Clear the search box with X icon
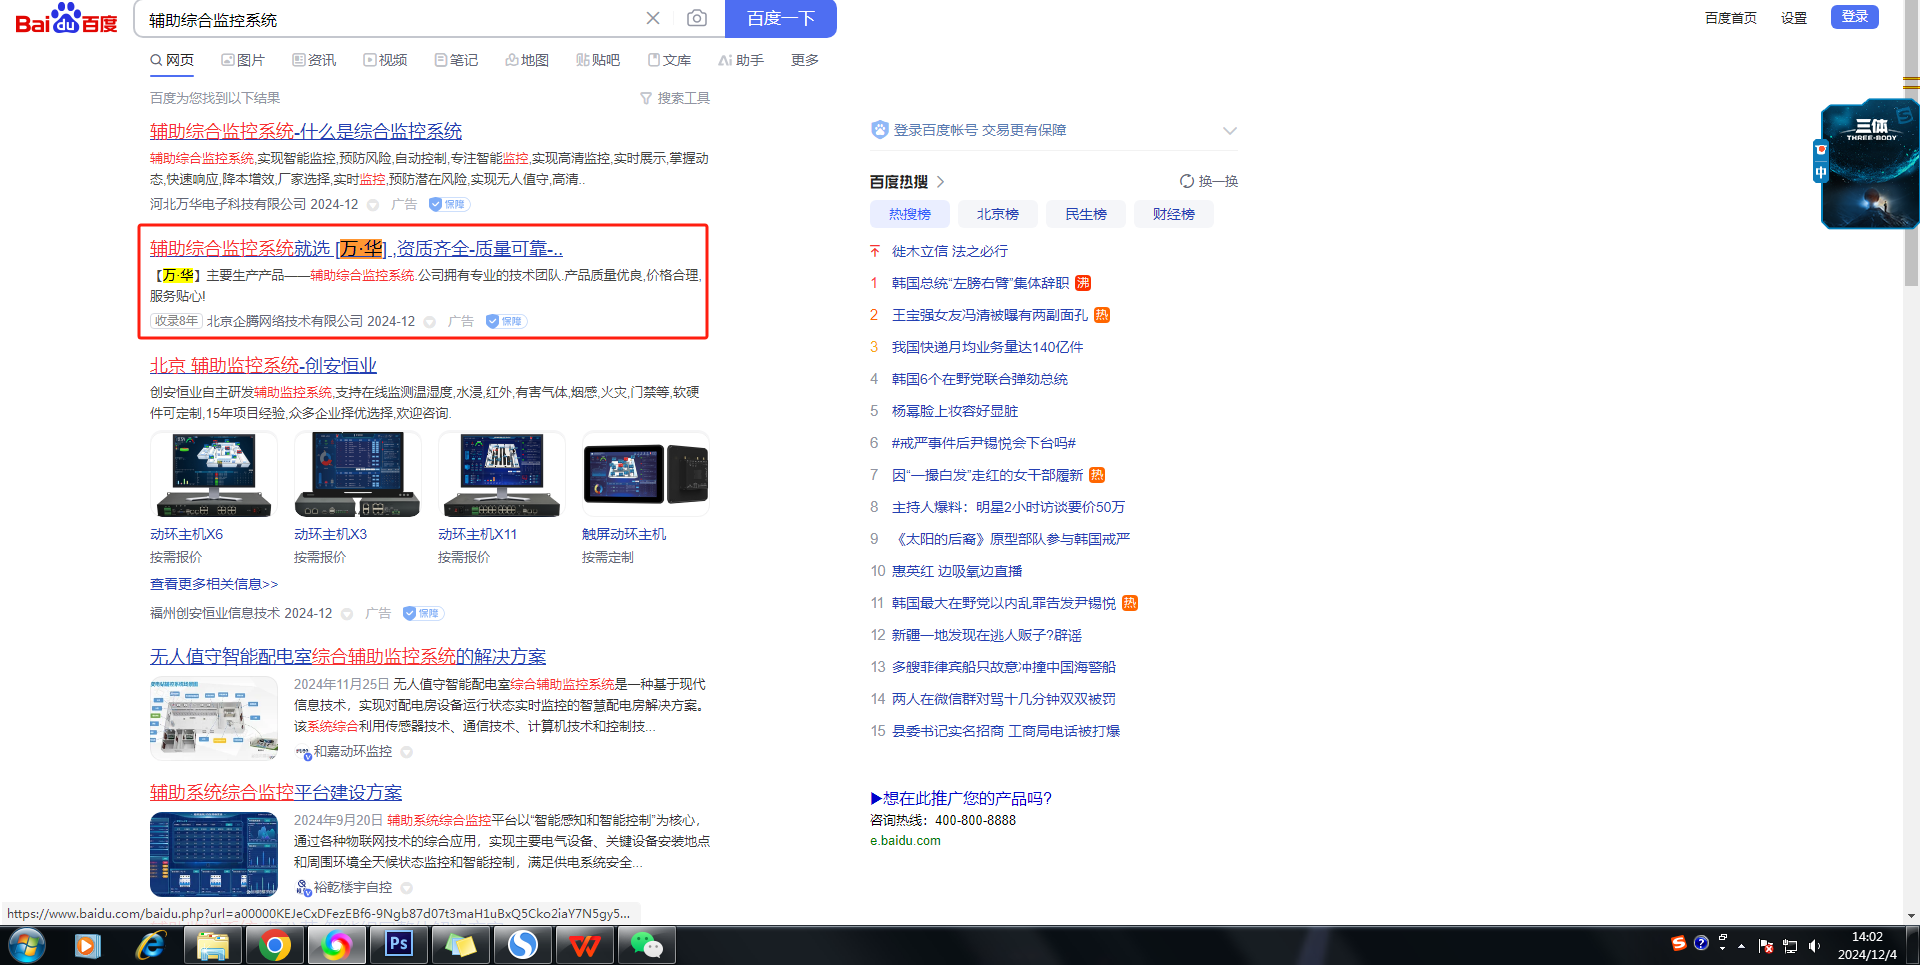Image resolution: width=1920 pixels, height=965 pixels. pyautogui.click(x=653, y=18)
